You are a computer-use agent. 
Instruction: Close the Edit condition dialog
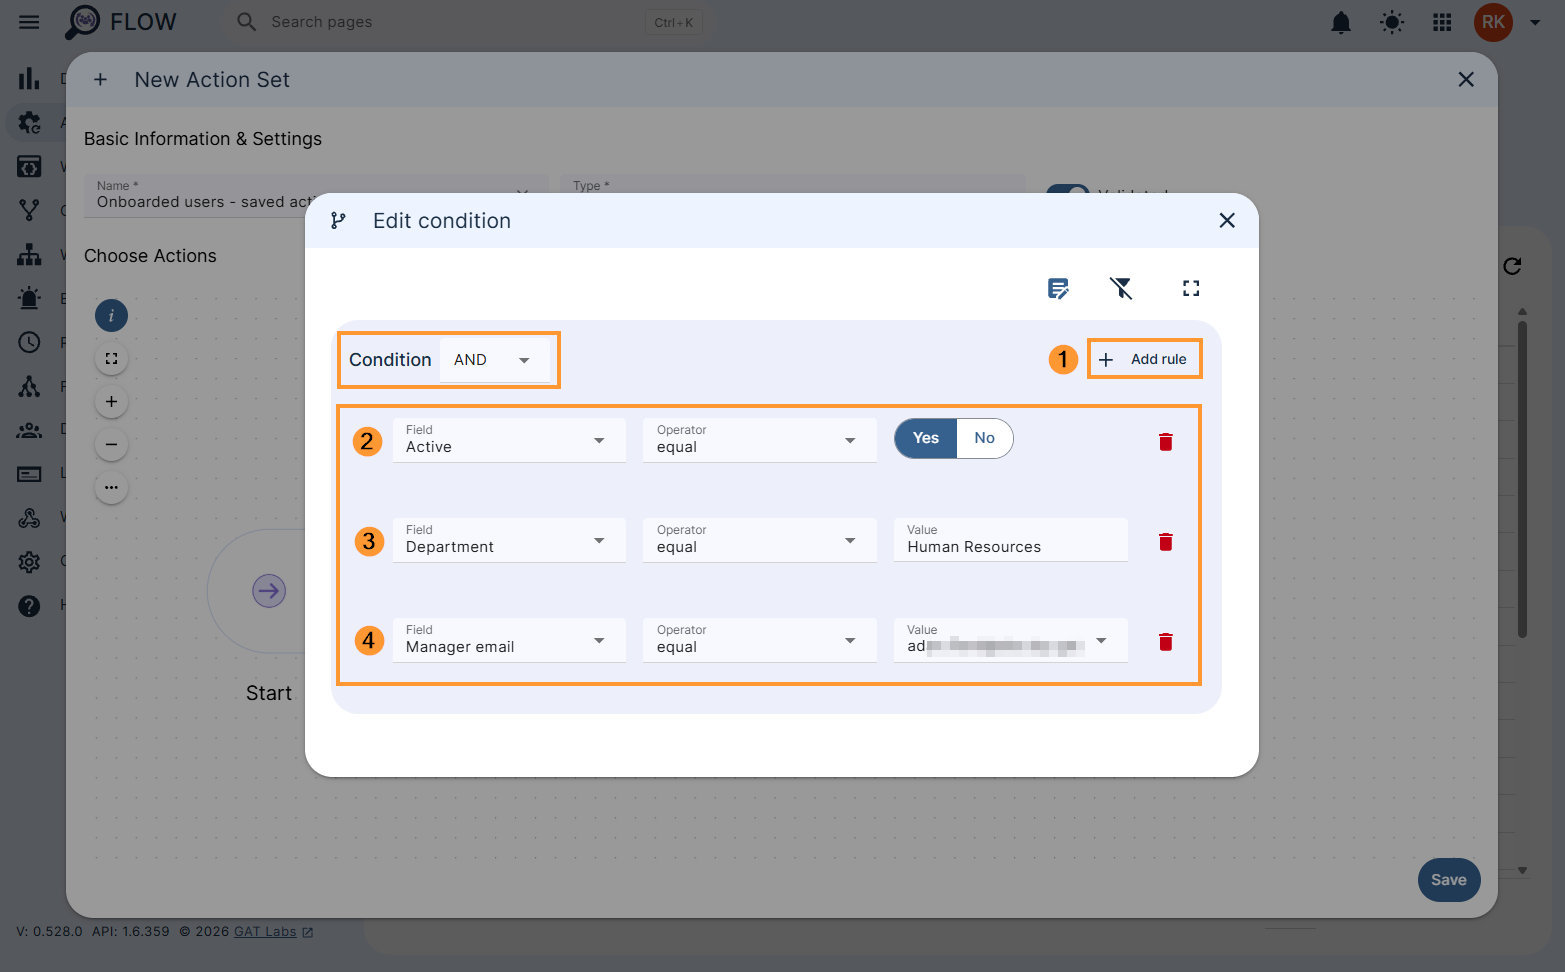[1227, 220]
